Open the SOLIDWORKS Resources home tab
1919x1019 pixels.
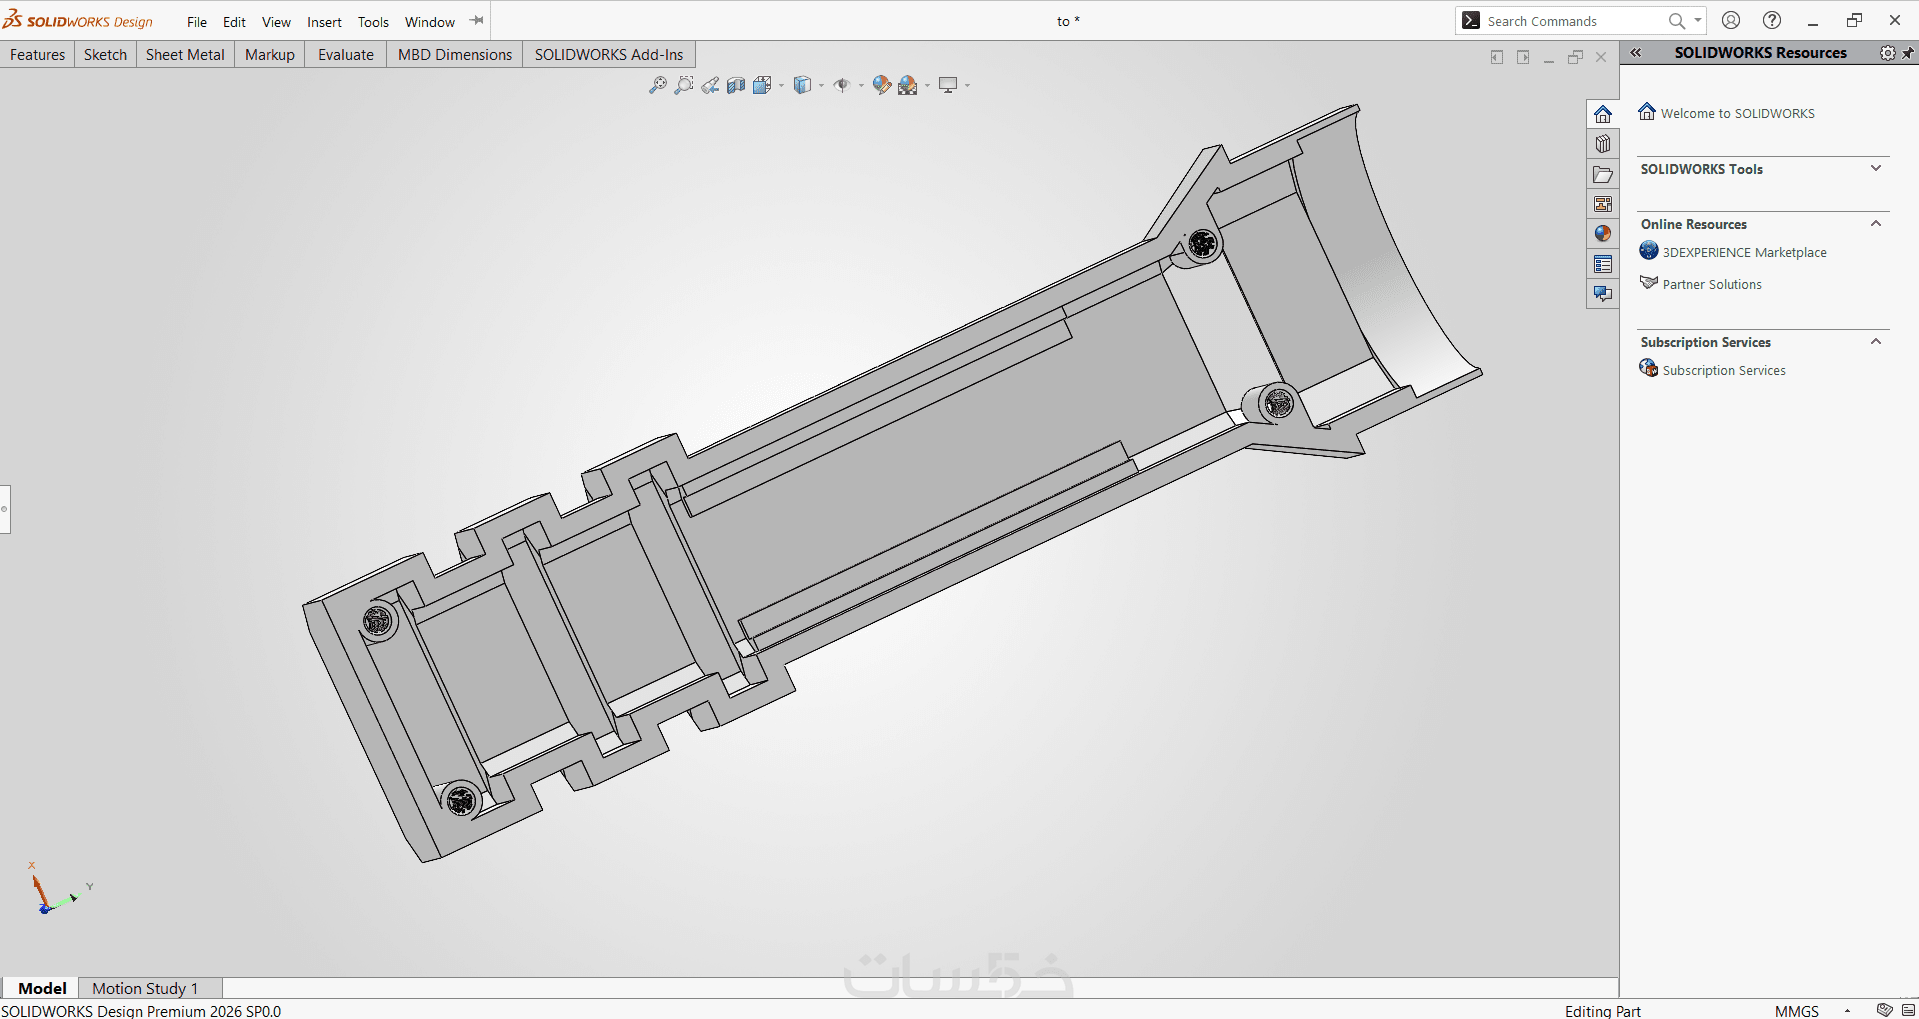[1603, 114]
